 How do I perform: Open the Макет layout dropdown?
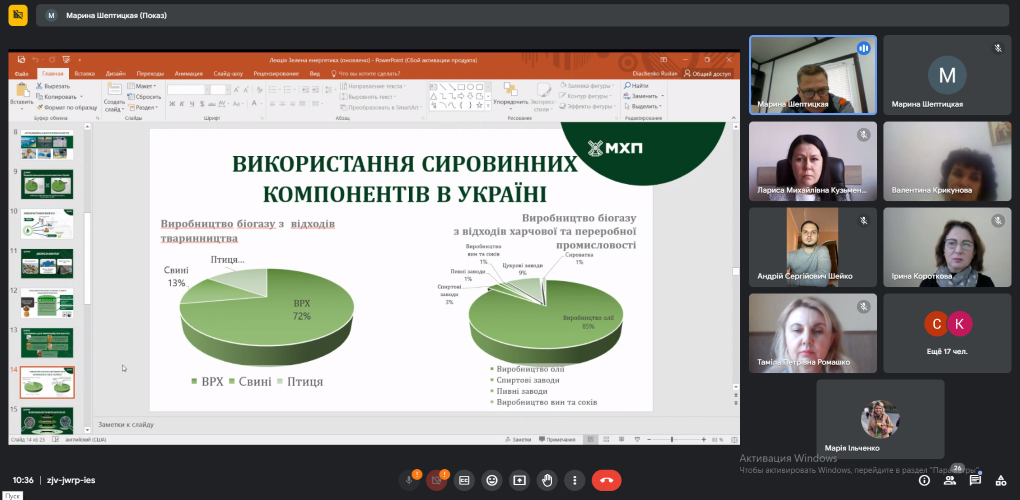coord(141,86)
